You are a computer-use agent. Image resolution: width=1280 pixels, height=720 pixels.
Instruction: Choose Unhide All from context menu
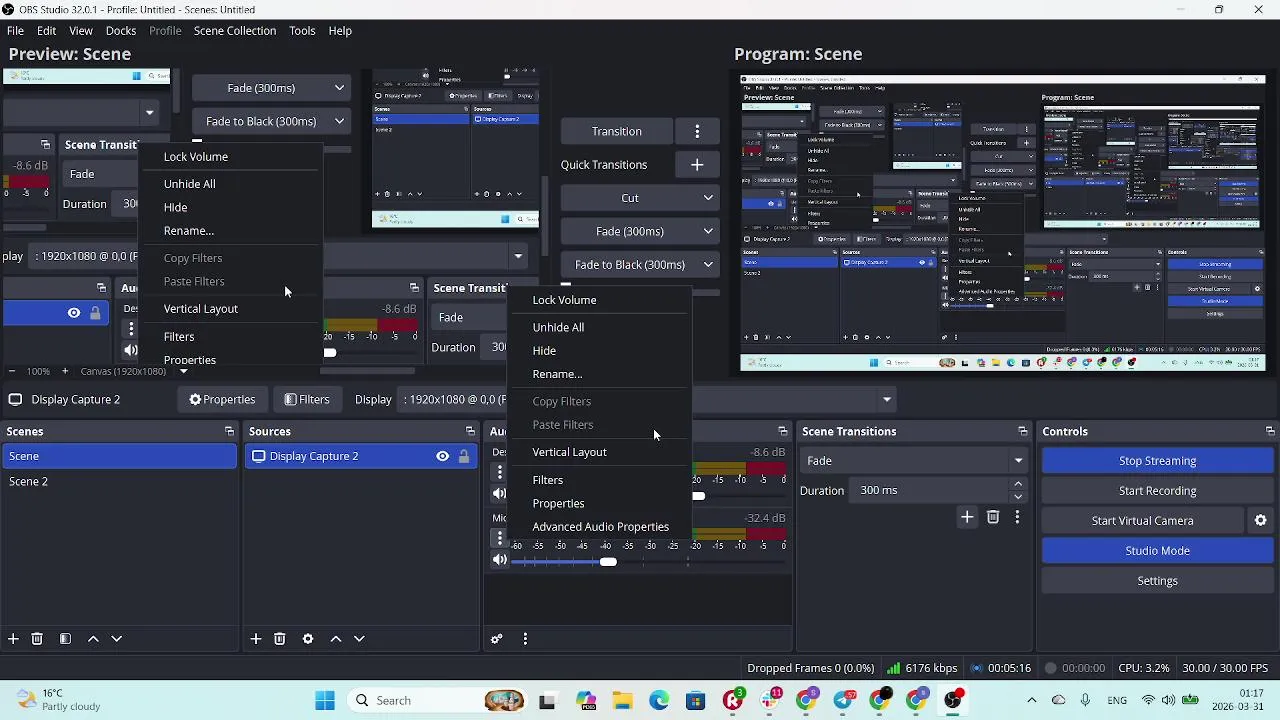(x=558, y=327)
